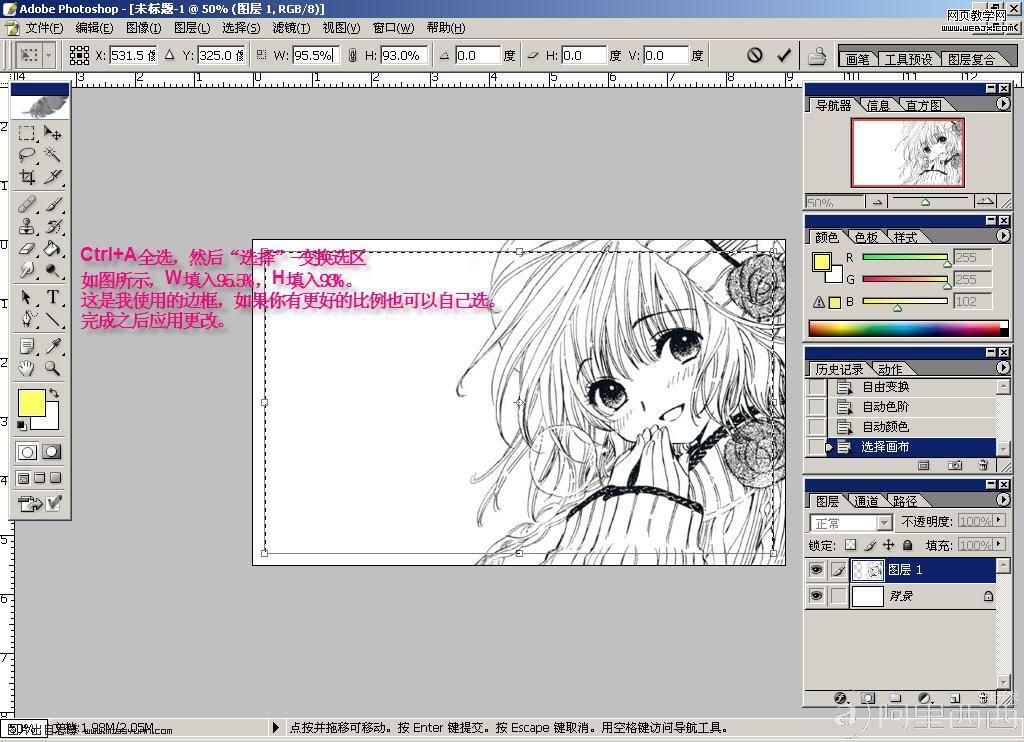Hide the 背景 layer with its eye icon

816,596
